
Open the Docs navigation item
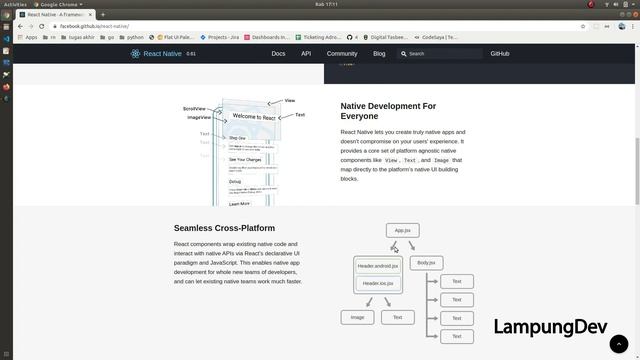[x=278, y=53]
